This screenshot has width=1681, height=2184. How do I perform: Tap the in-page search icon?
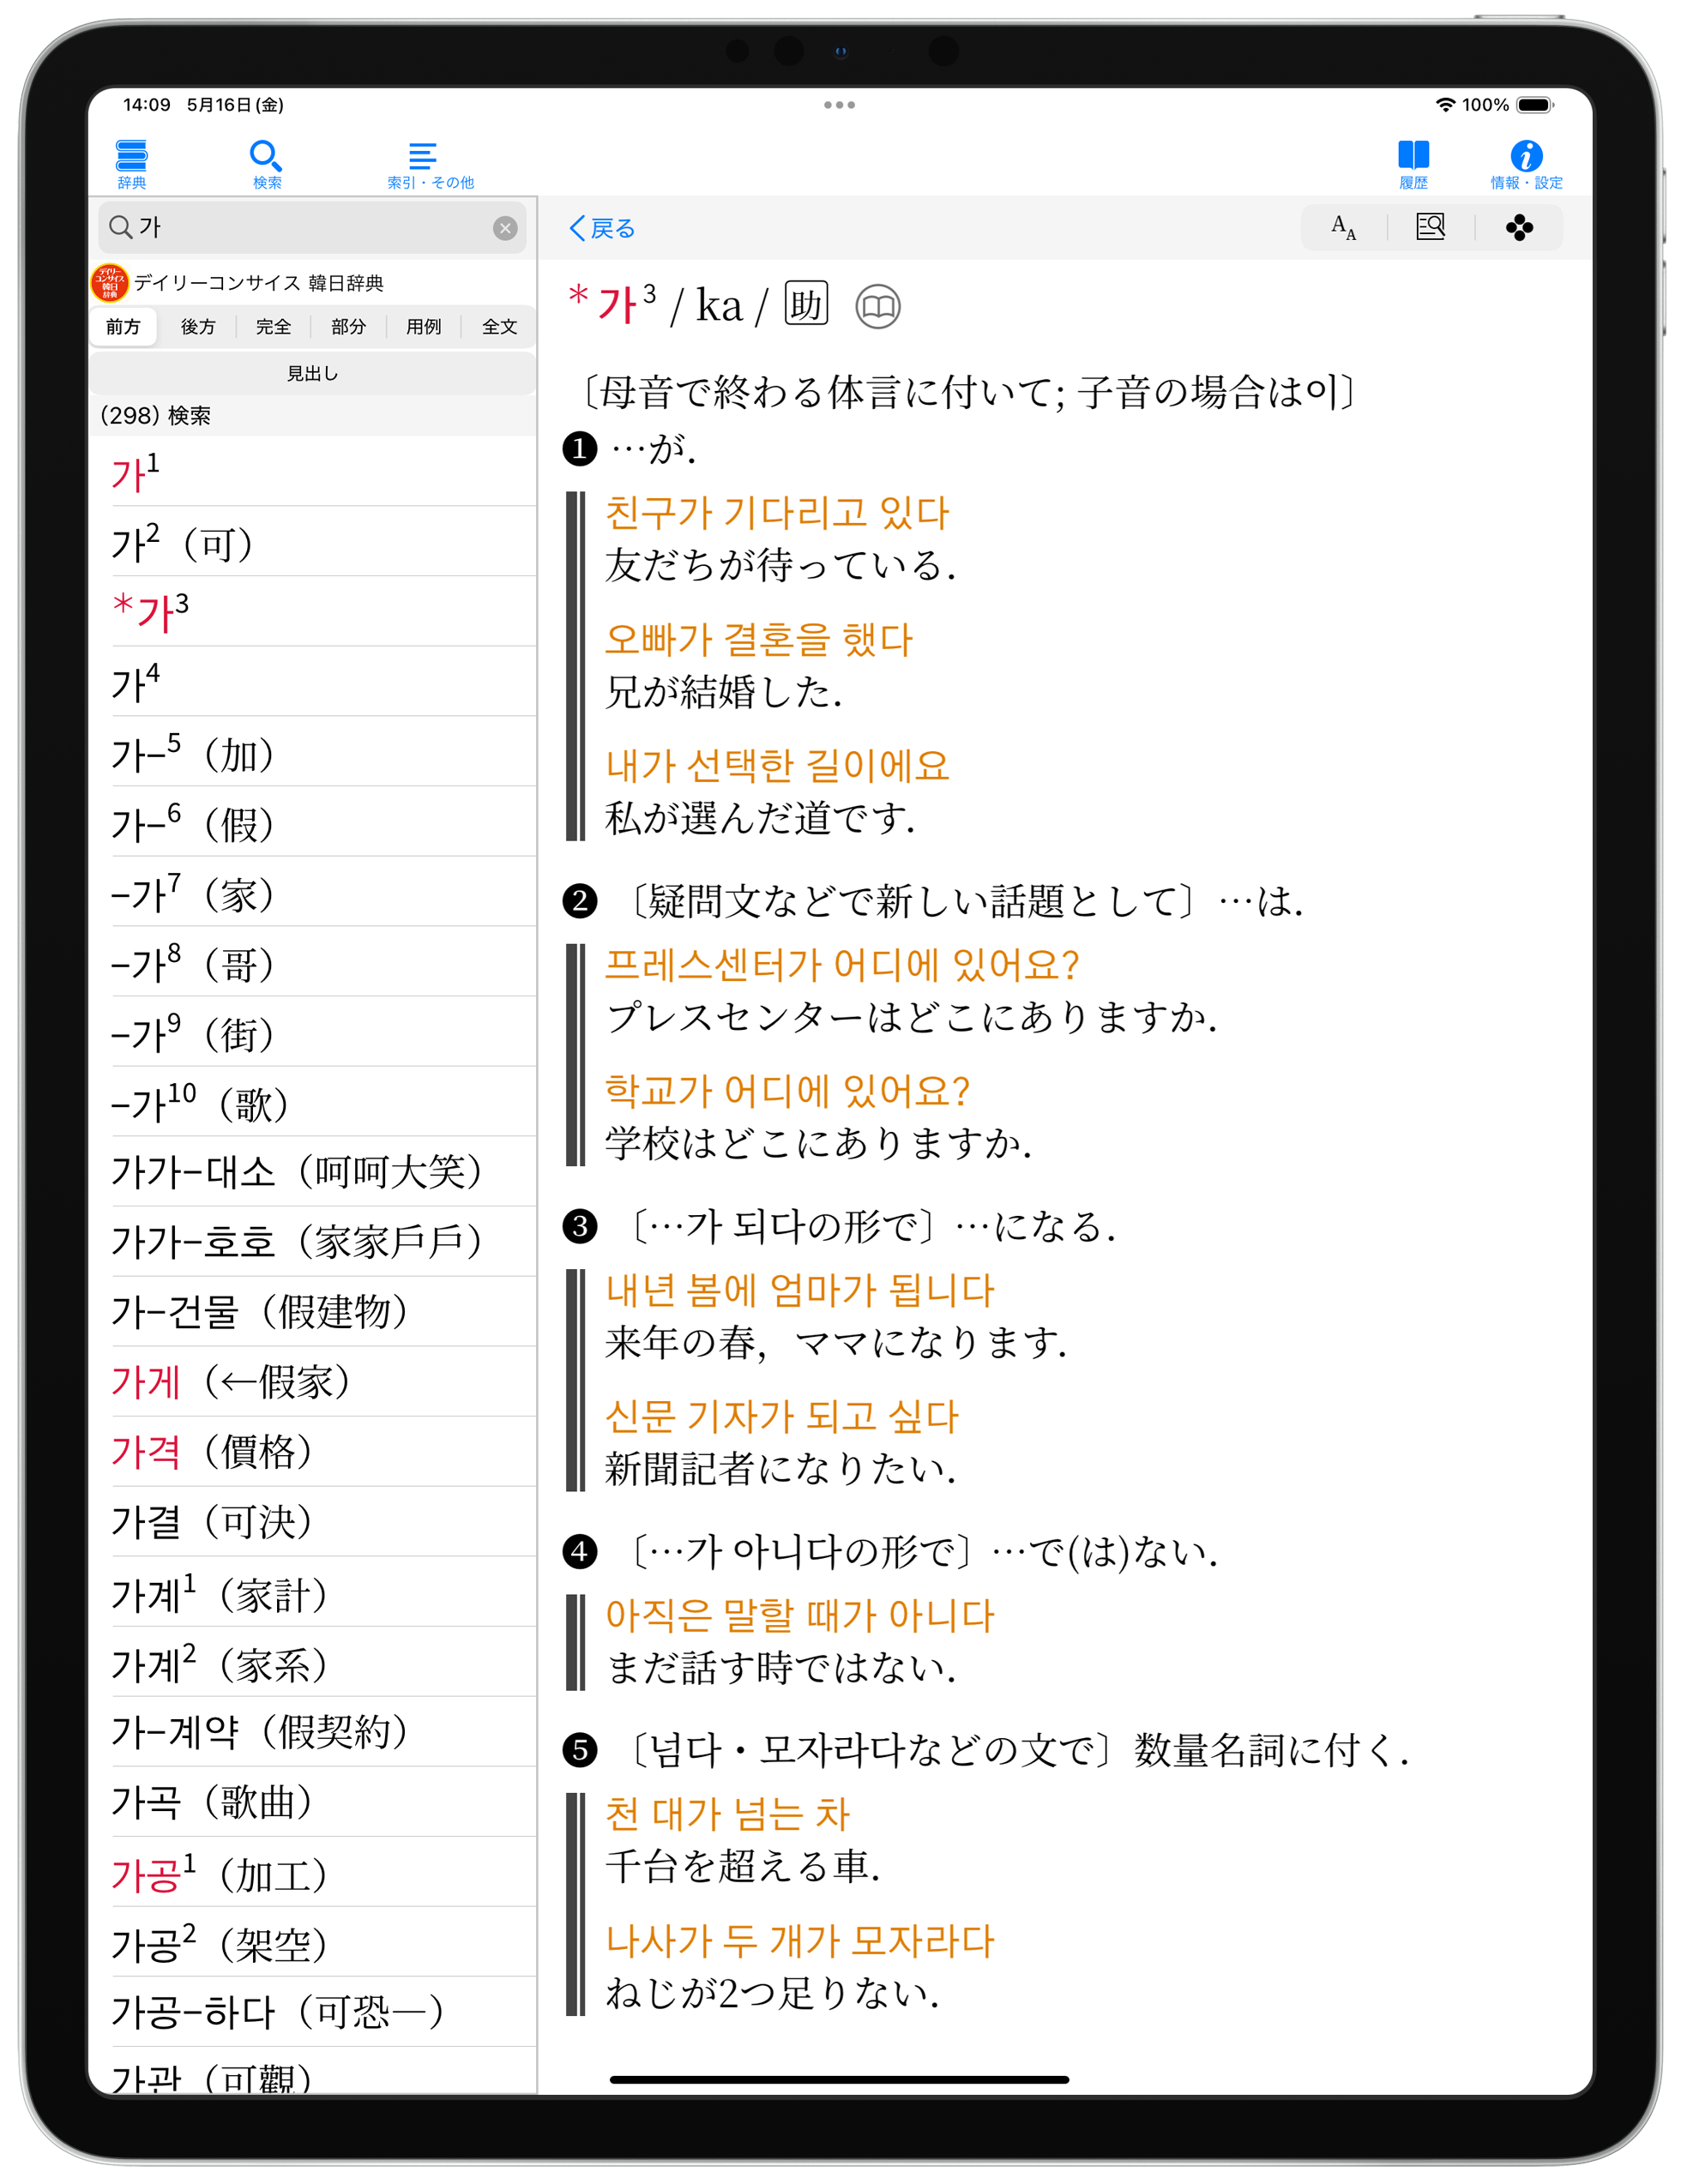(x=1430, y=228)
